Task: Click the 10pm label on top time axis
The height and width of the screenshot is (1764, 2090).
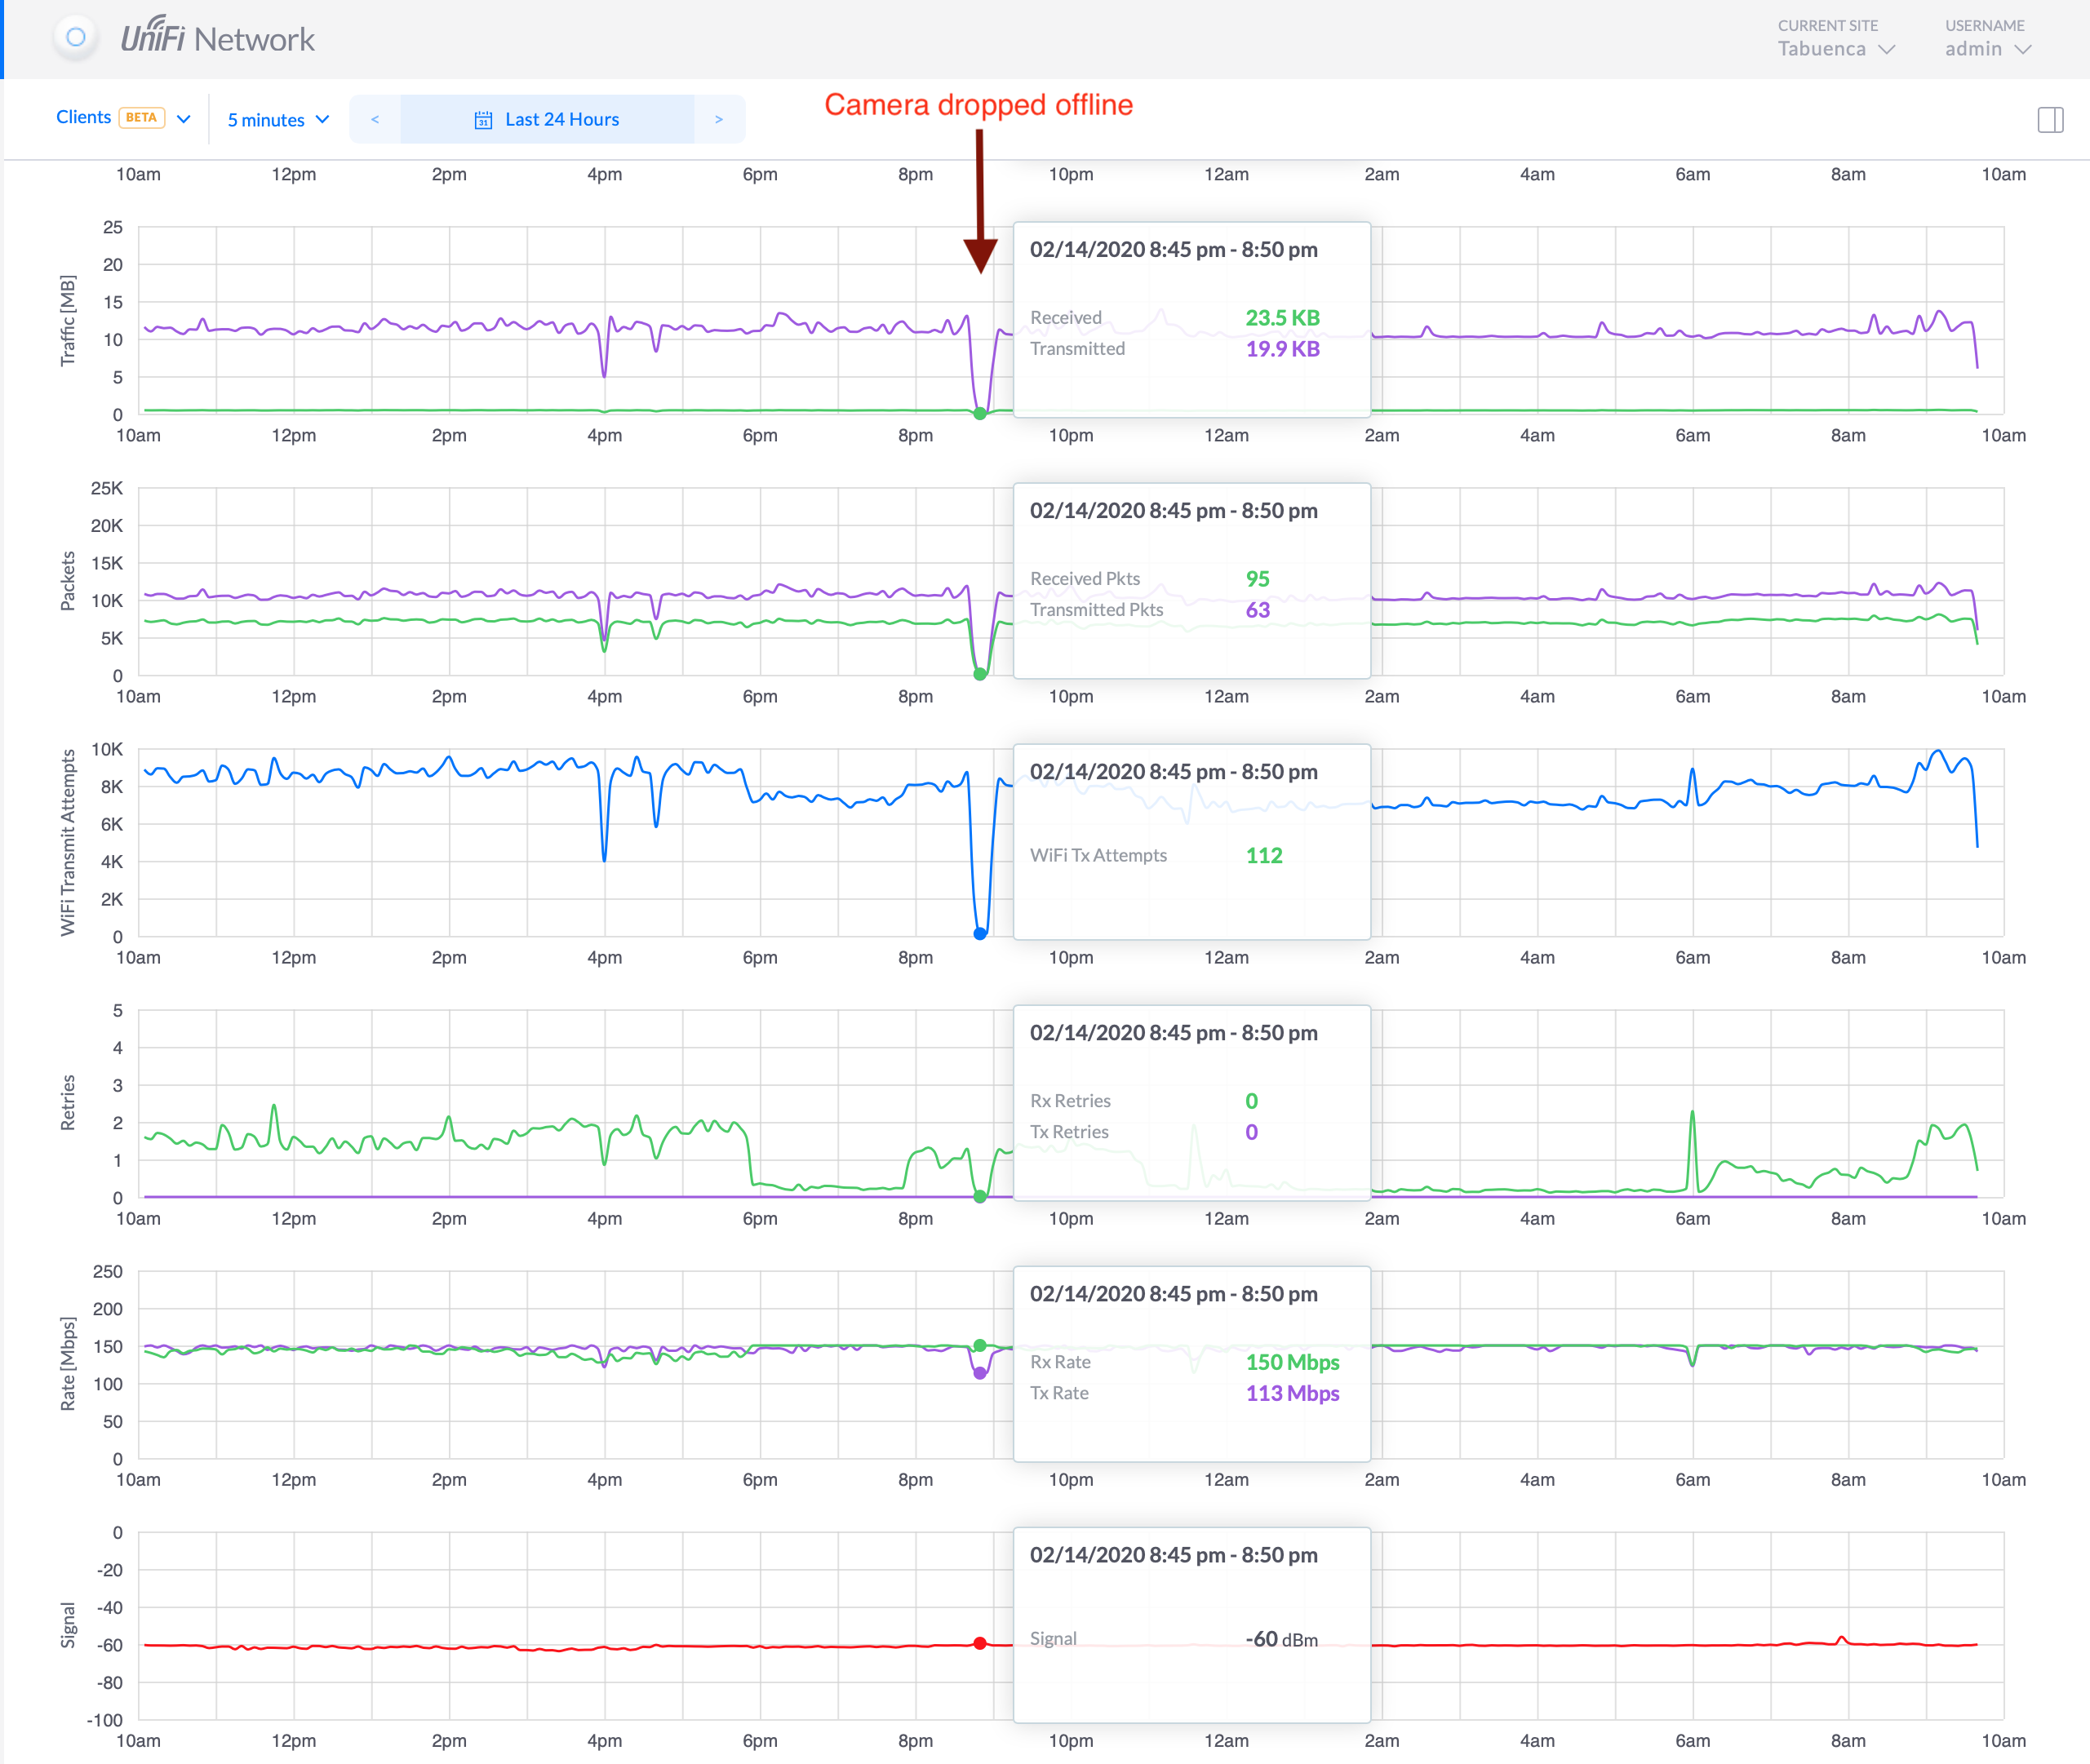Action: [1070, 174]
